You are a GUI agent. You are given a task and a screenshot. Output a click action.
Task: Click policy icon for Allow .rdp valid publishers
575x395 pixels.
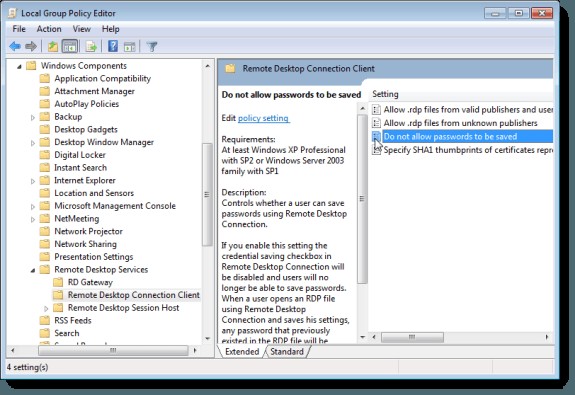point(376,110)
